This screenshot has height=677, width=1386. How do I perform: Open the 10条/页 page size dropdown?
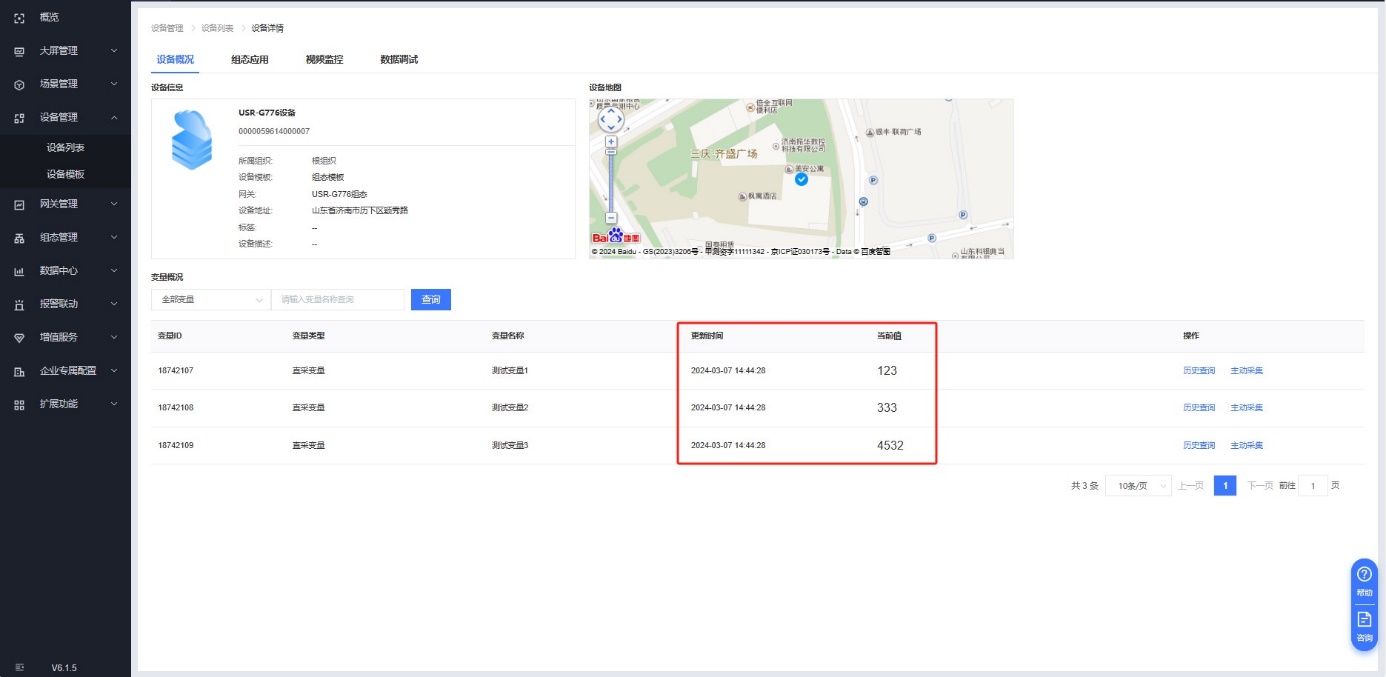(1138, 486)
